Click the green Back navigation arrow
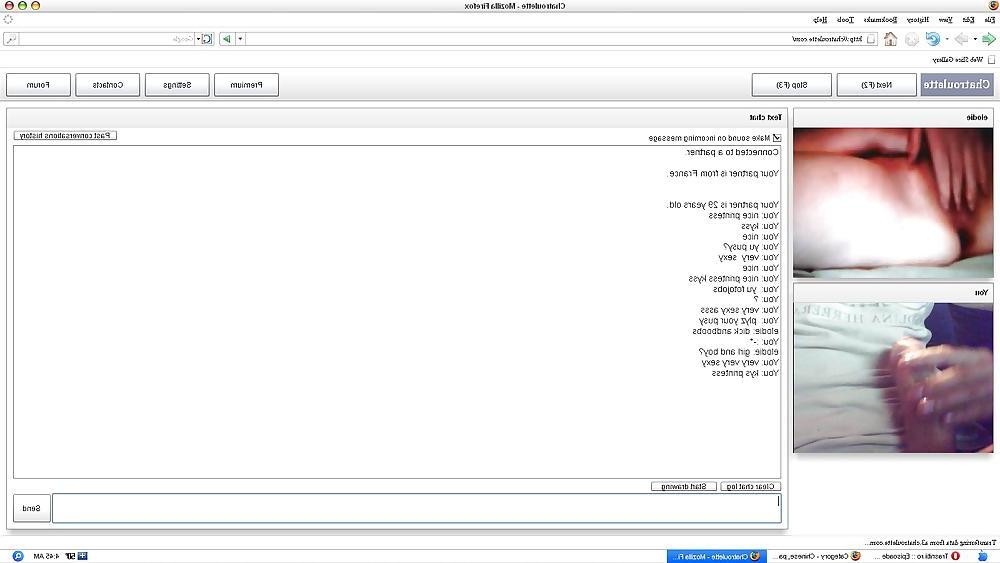This screenshot has width=1000, height=563. [x=988, y=39]
